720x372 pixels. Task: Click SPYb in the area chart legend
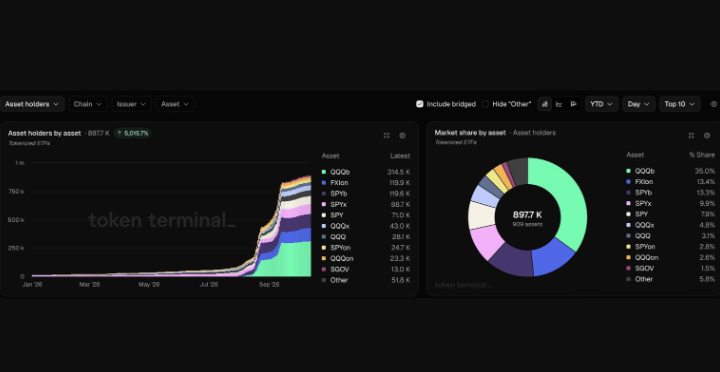coord(338,194)
